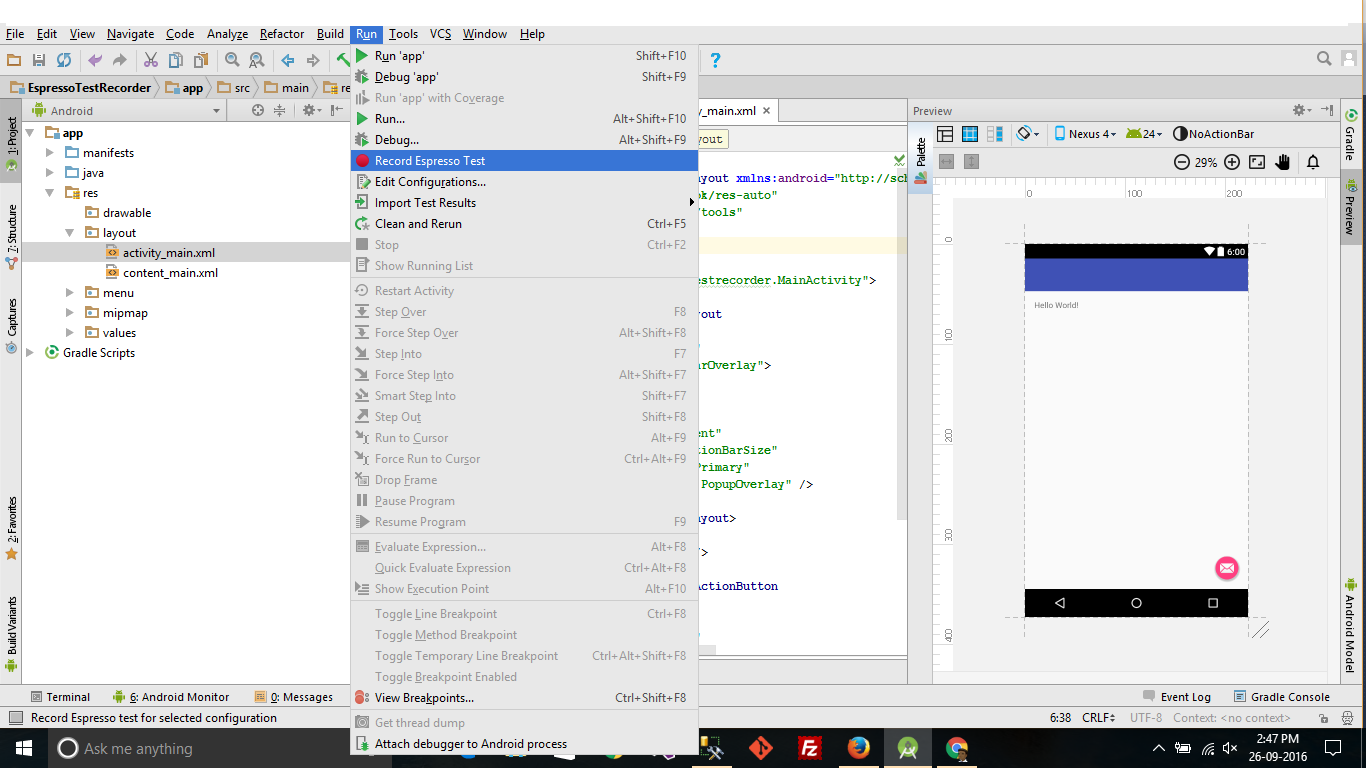Image resolution: width=1366 pixels, height=768 pixels.
Task: Toggle the Gradle side panel
Action: [1351, 135]
